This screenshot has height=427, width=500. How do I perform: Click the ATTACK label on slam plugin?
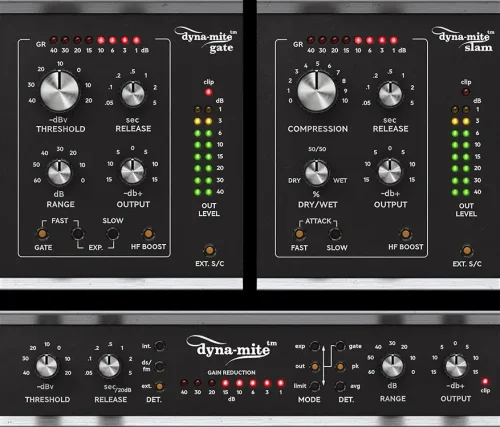(318, 221)
